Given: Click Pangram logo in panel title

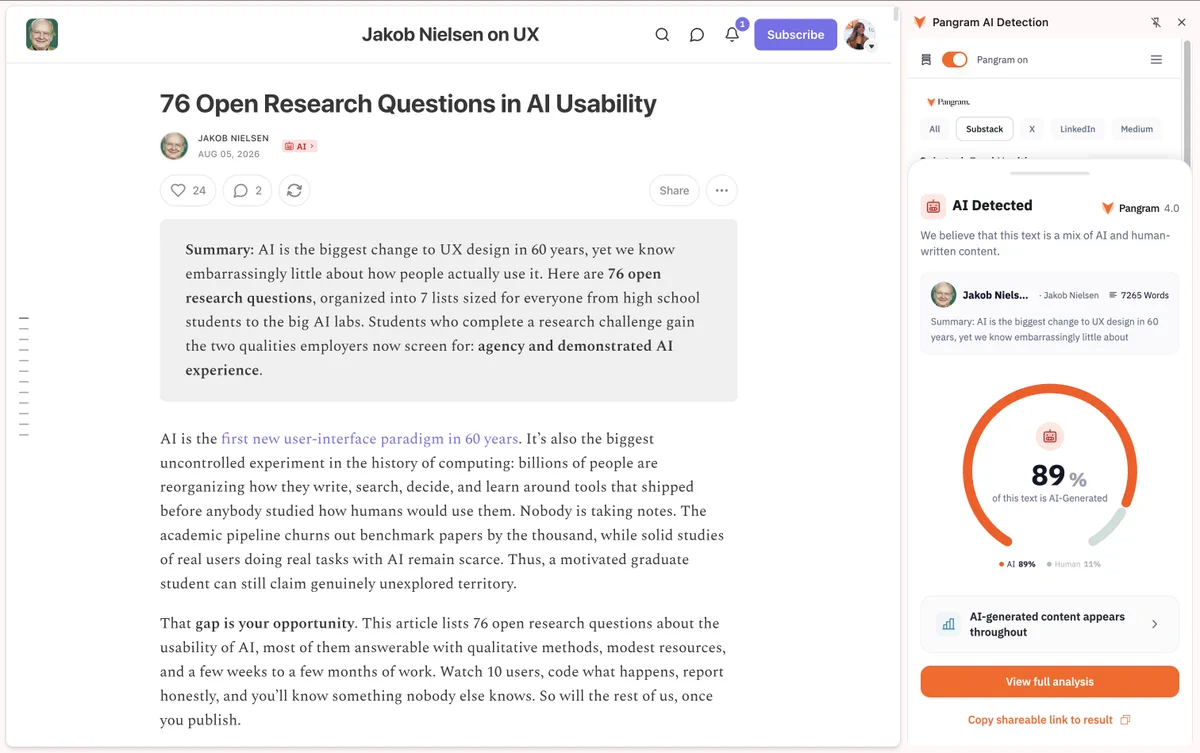Looking at the screenshot, I should (x=920, y=22).
